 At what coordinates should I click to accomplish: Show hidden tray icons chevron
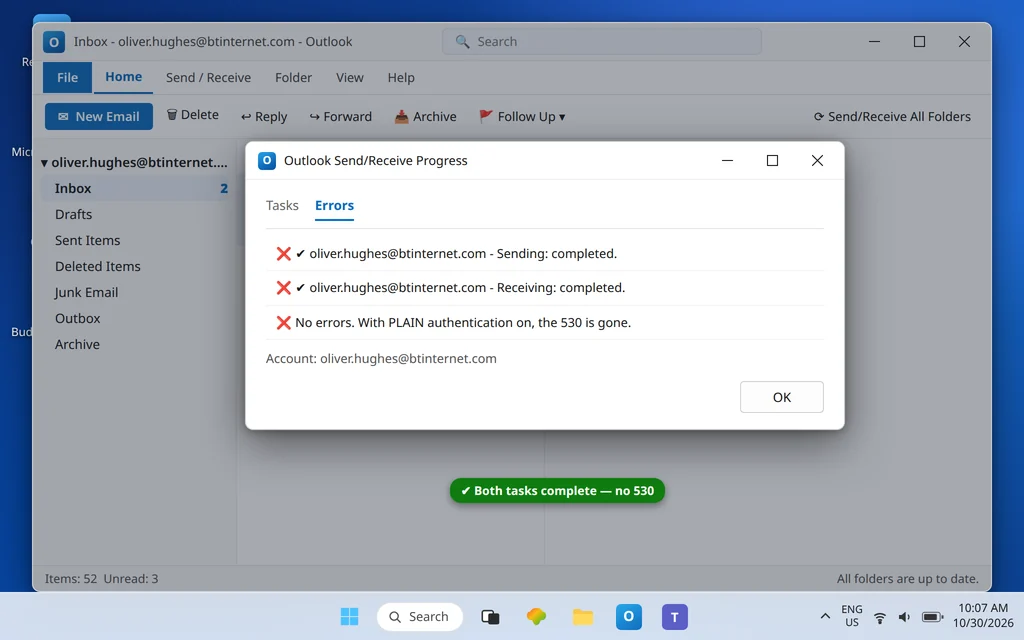(x=825, y=616)
